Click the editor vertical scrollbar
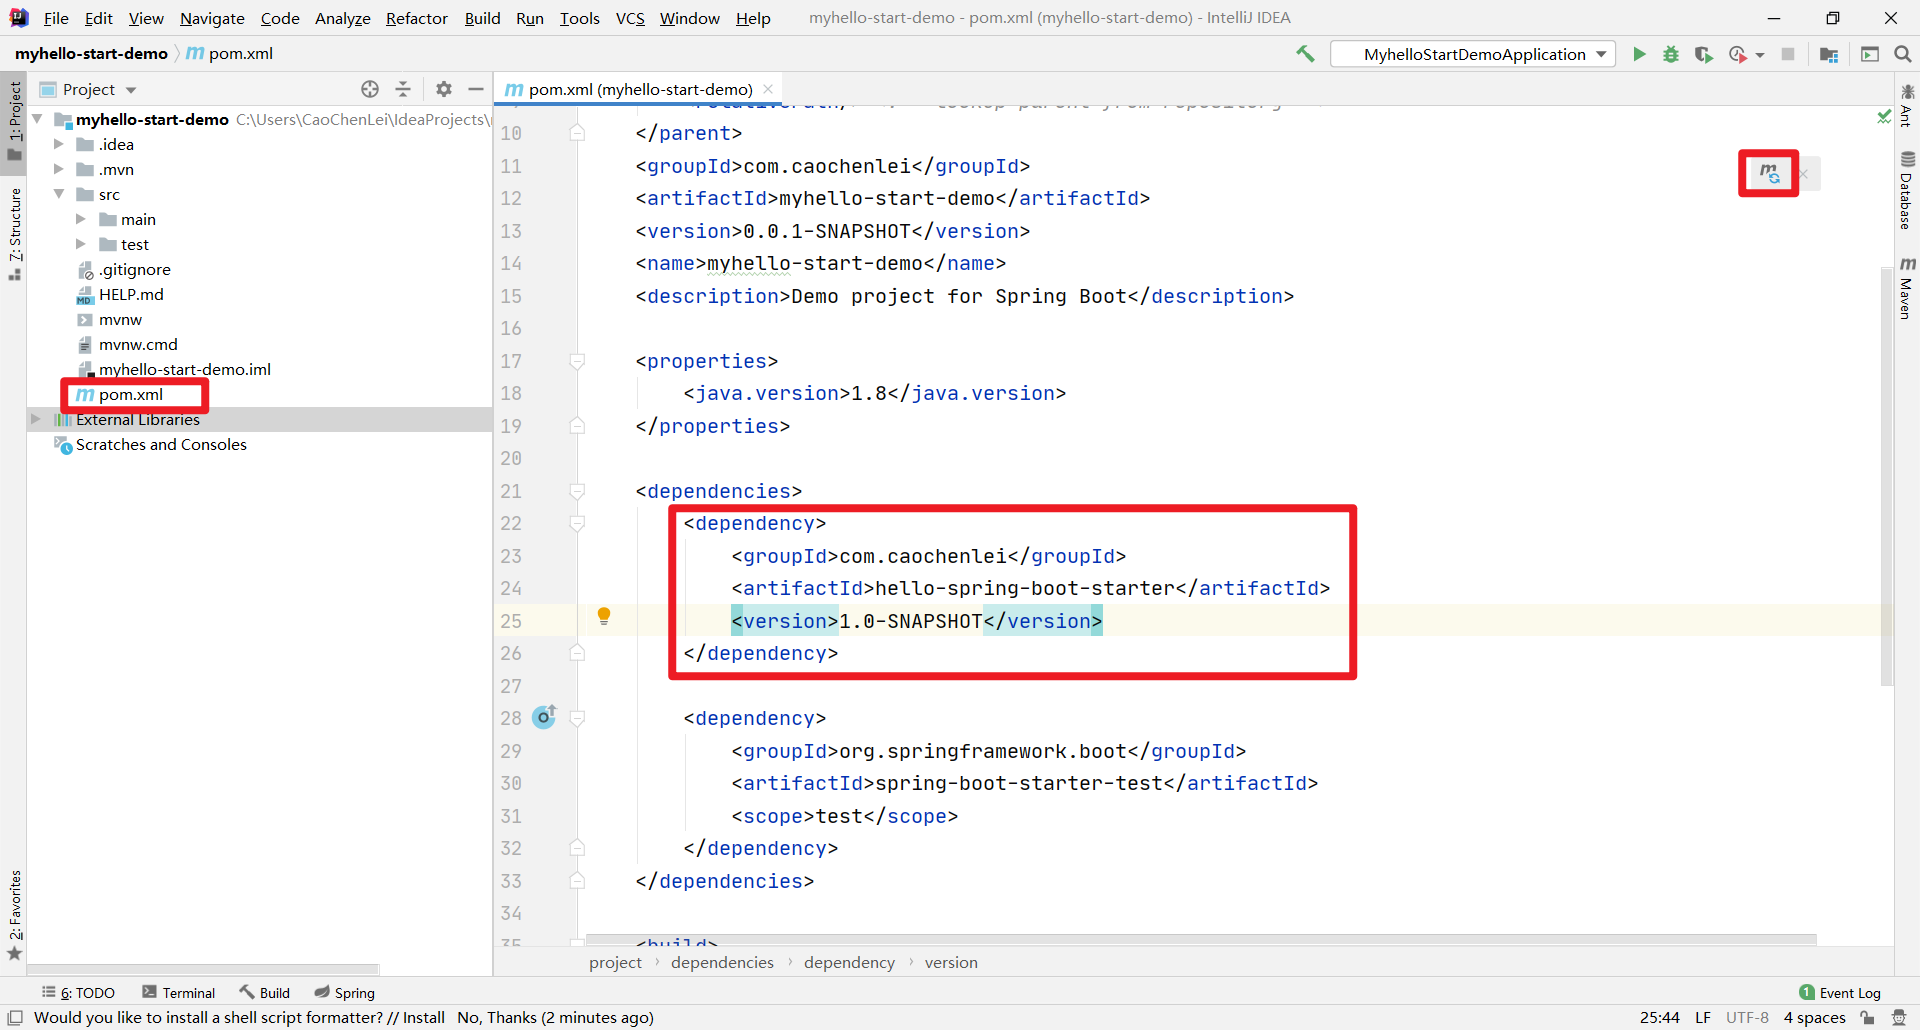1920x1030 pixels. pos(1887,476)
